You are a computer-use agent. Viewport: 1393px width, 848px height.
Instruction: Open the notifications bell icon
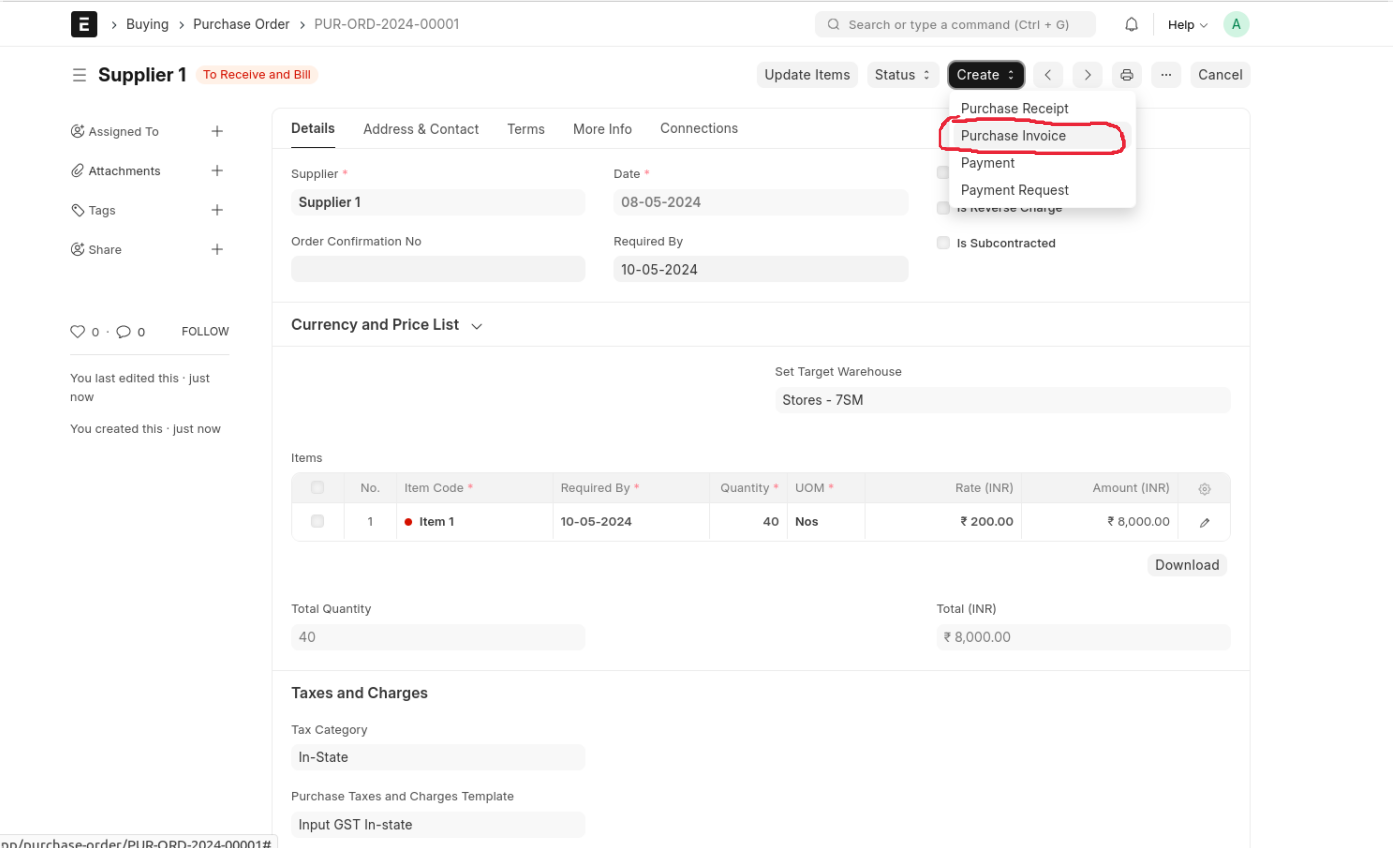coord(1131,24)
